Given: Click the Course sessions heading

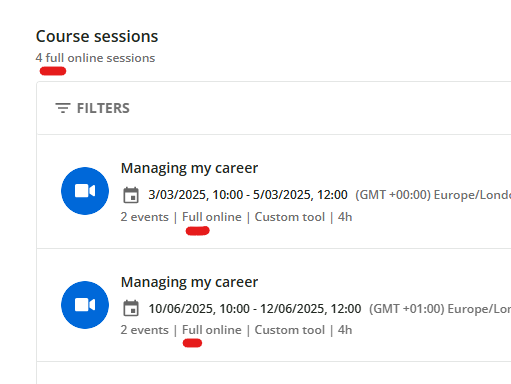Looking at the screenshot, I should click(97, 36).
